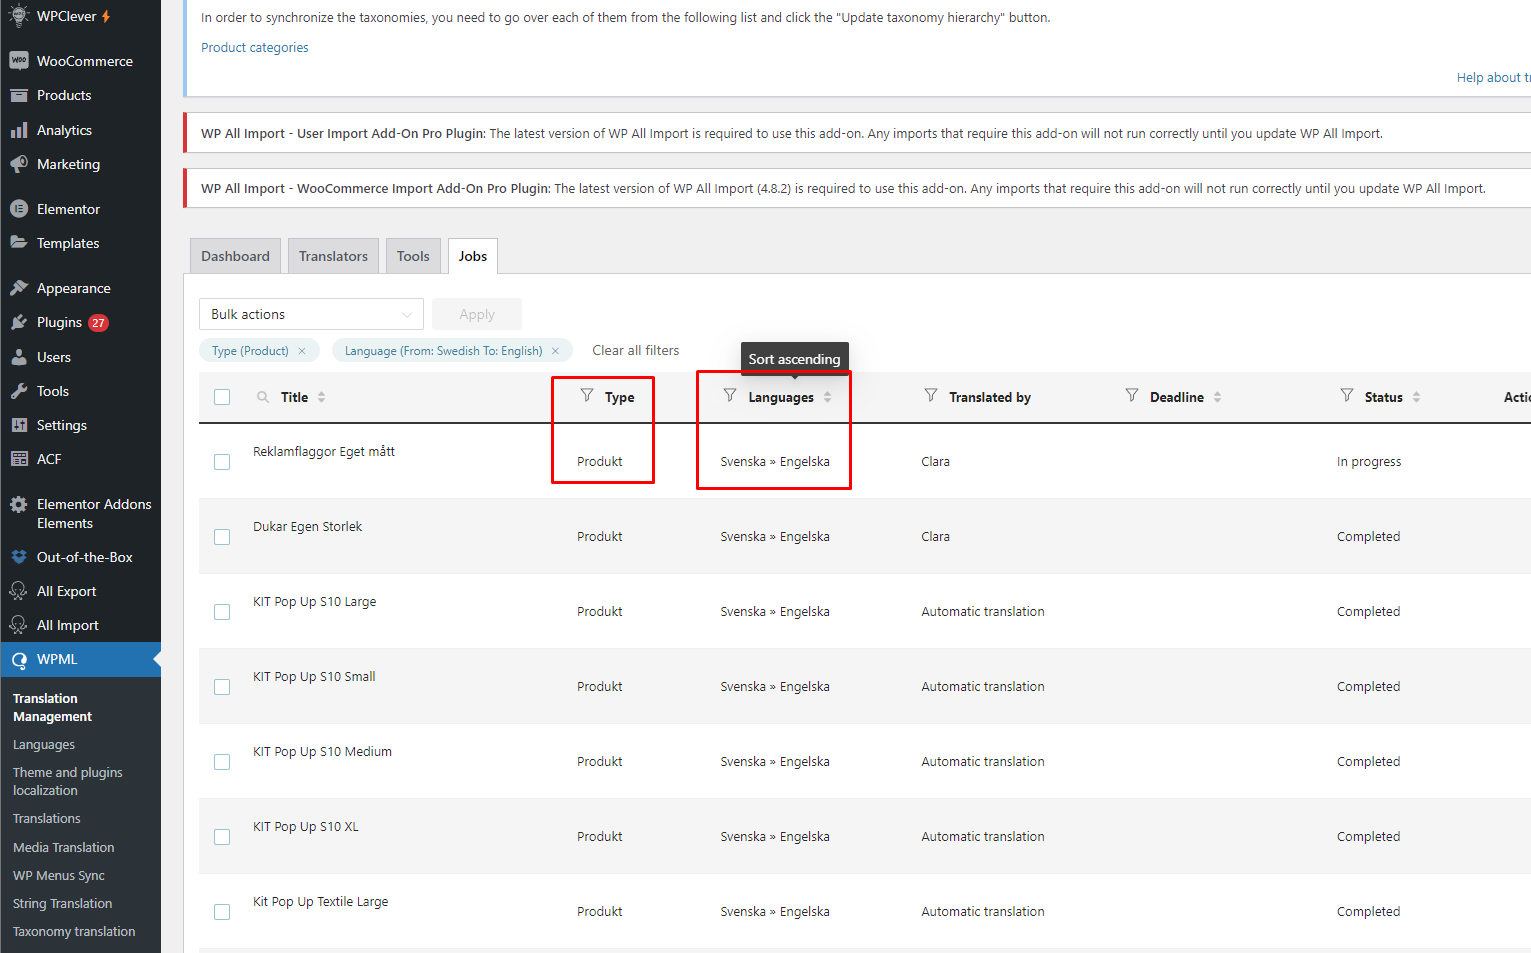Open WP Menus Sync submenu item
The width and height of the screenshot is (1531, 953).
[59, 876]
